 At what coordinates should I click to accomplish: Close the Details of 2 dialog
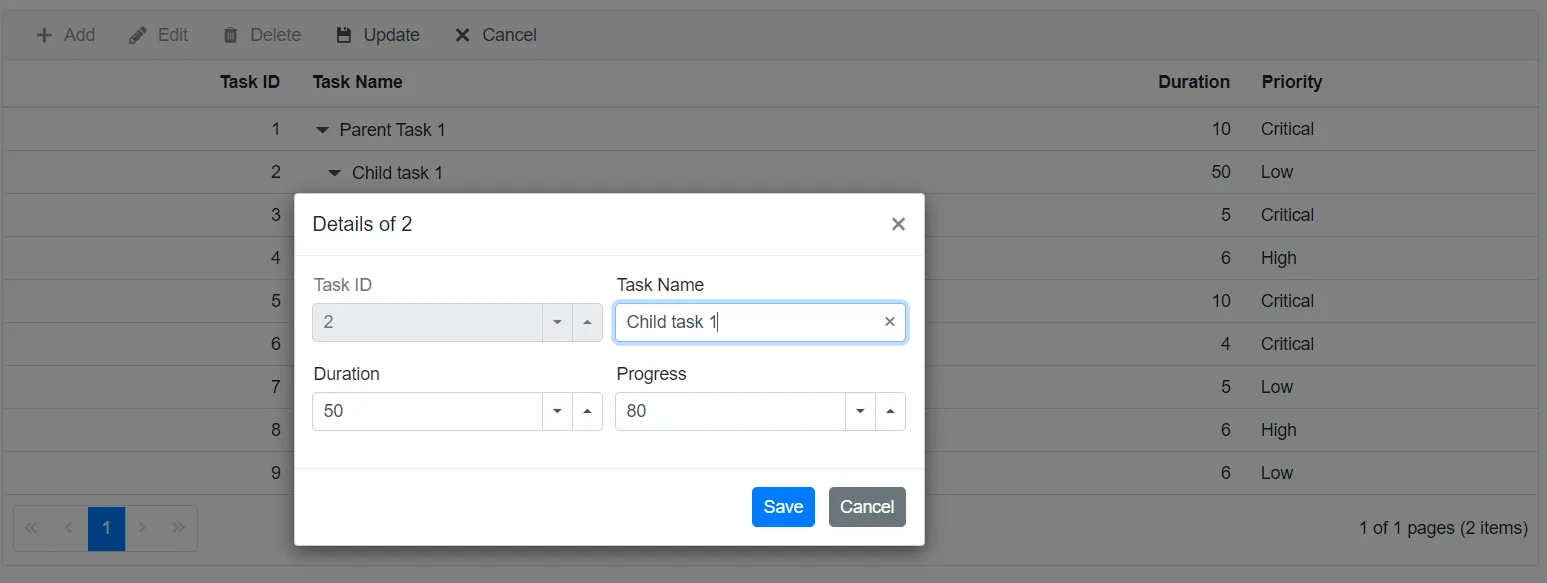[897, 224]
